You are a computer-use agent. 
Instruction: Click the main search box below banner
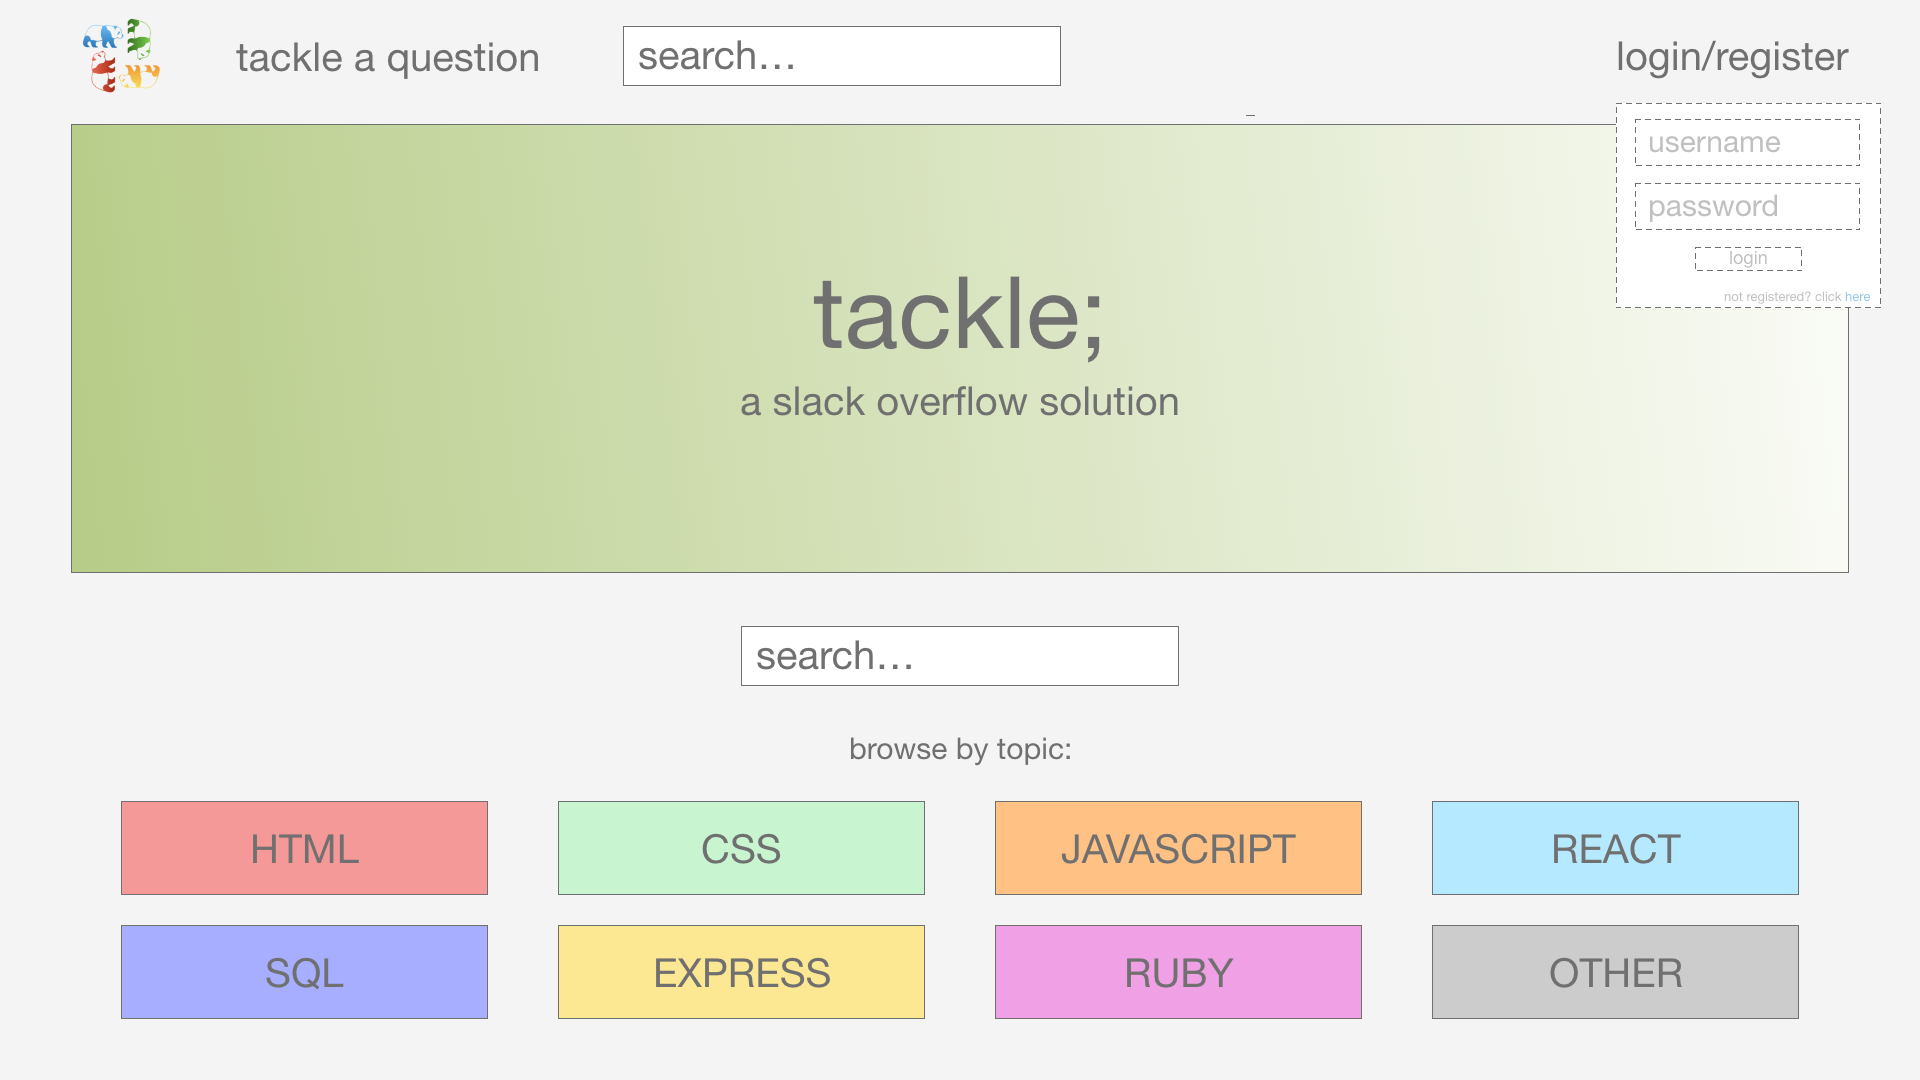[959, 656]
